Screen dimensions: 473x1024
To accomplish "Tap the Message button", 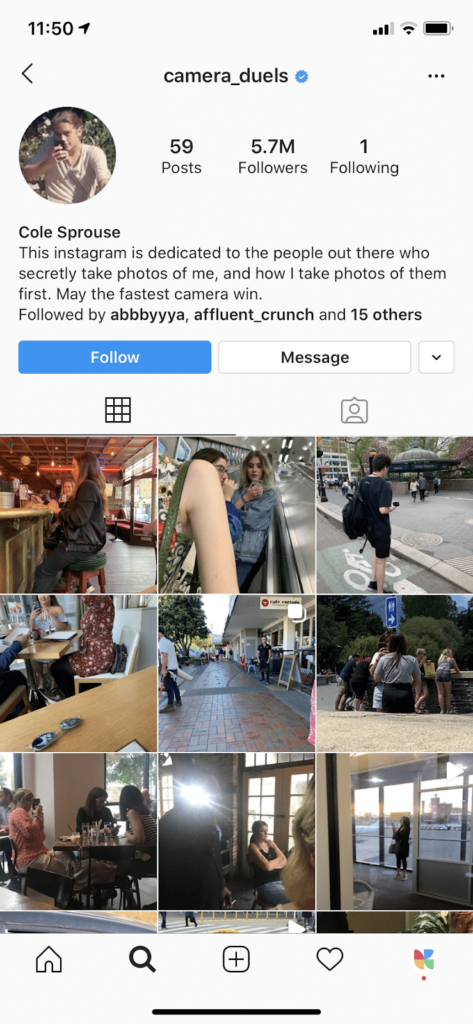I will [315, 357].
